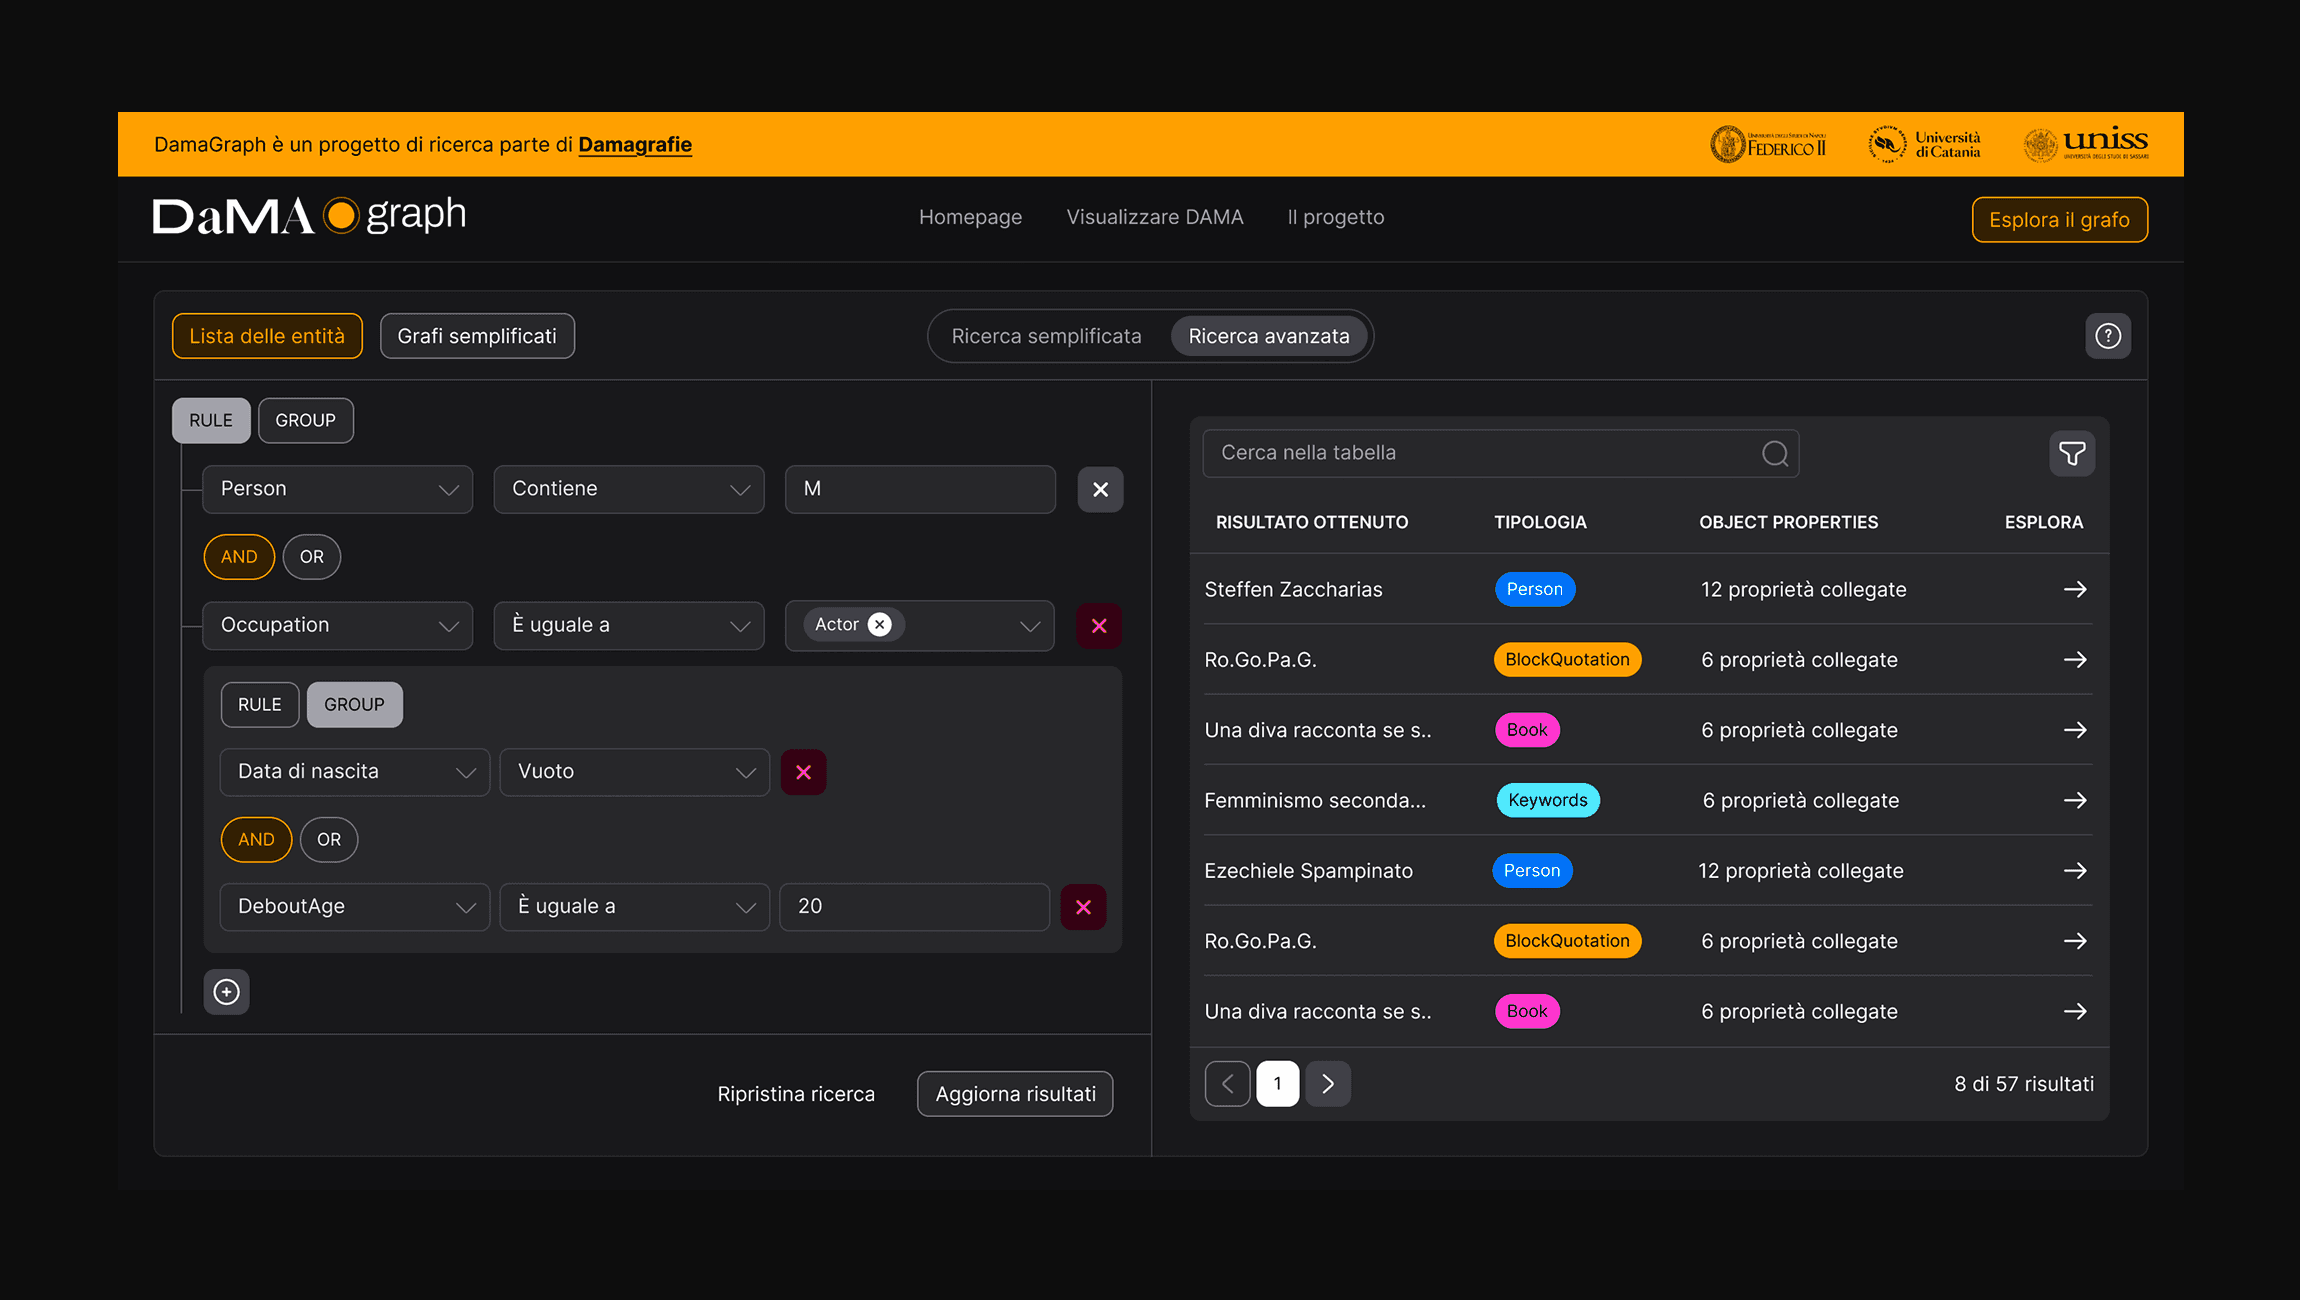The width and height of the screenshot is (2300, 1300).
Task: Open Visualizzare DAMA menu item
Action: pyautogui.click(x=1154, y=217)
